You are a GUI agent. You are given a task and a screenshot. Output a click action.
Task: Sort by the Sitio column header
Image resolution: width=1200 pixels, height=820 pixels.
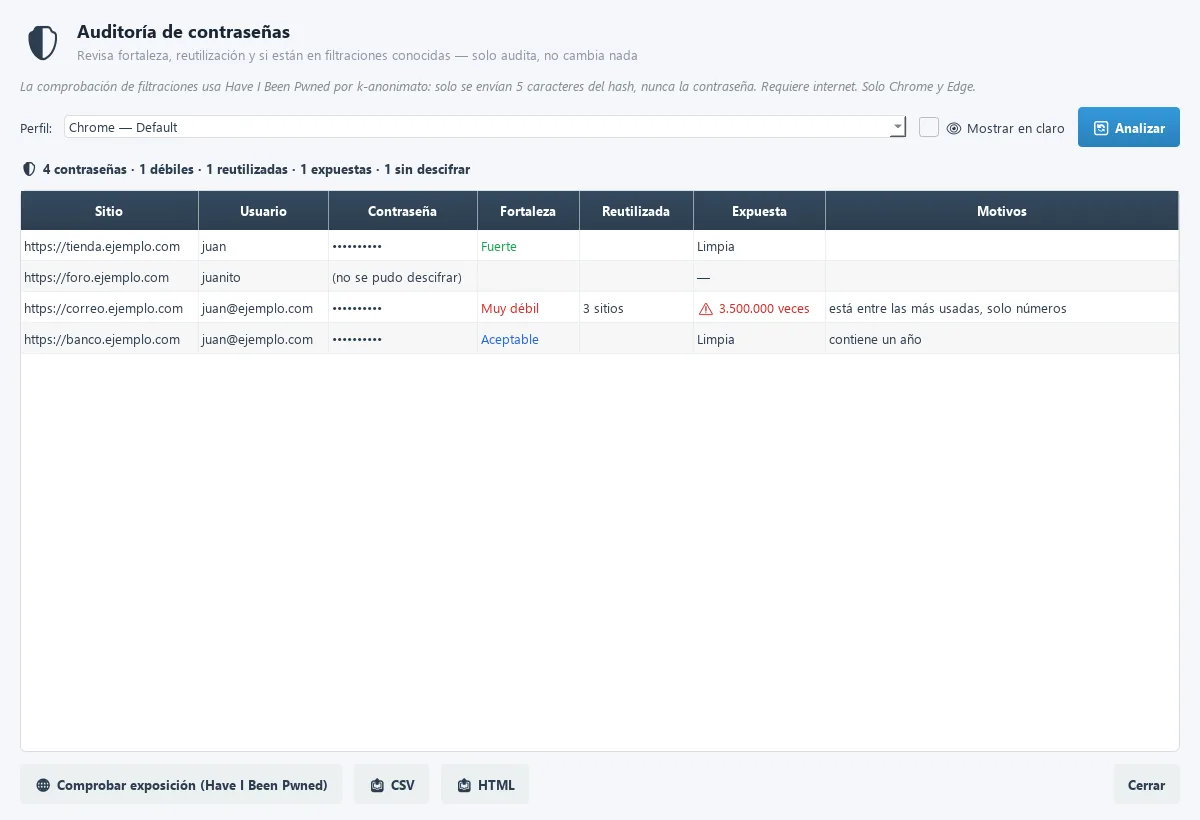pos(110,211)
